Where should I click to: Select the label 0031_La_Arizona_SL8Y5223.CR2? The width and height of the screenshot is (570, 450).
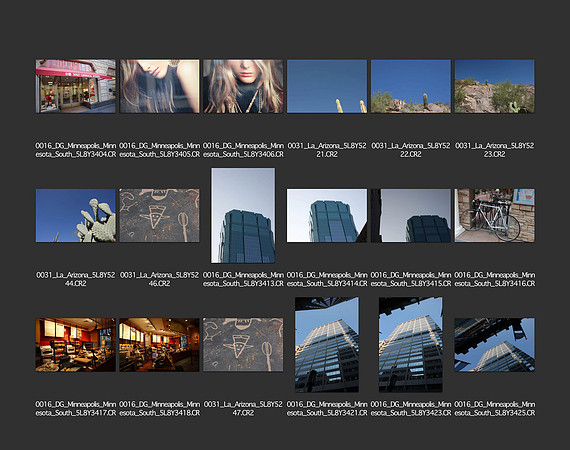(494, 150)
